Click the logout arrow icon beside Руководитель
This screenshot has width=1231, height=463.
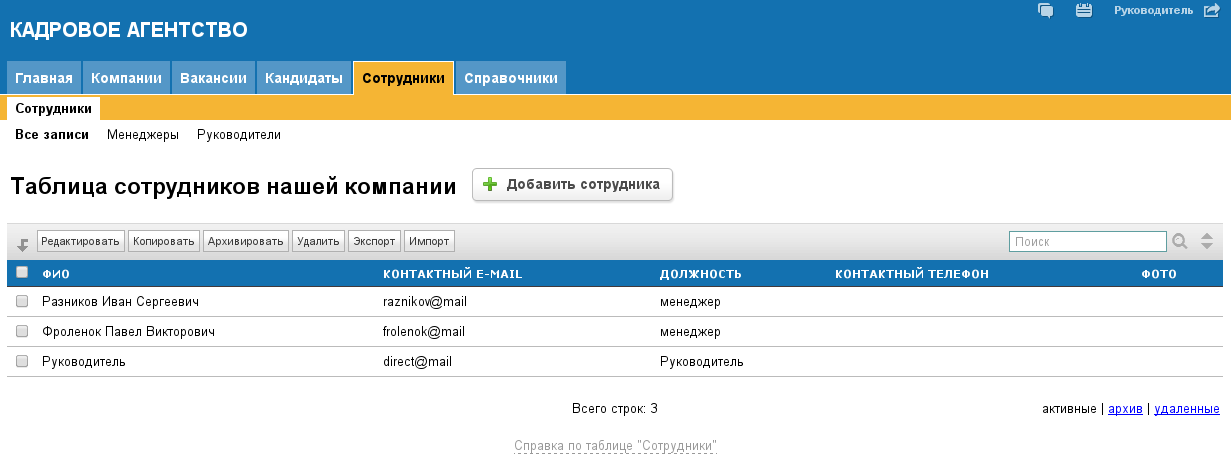[1210, 11]
